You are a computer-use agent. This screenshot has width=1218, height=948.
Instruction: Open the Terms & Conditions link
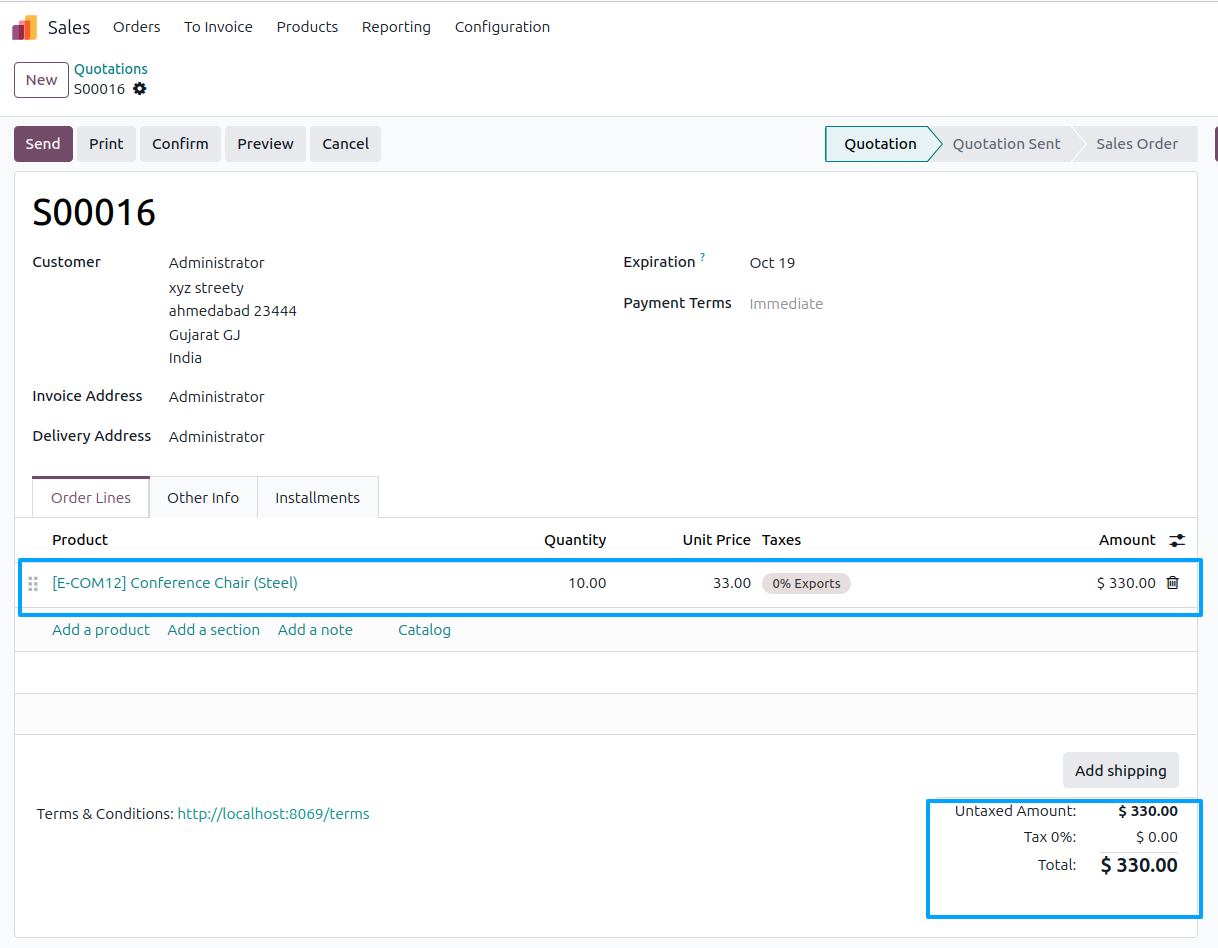[x=274, y=814]
